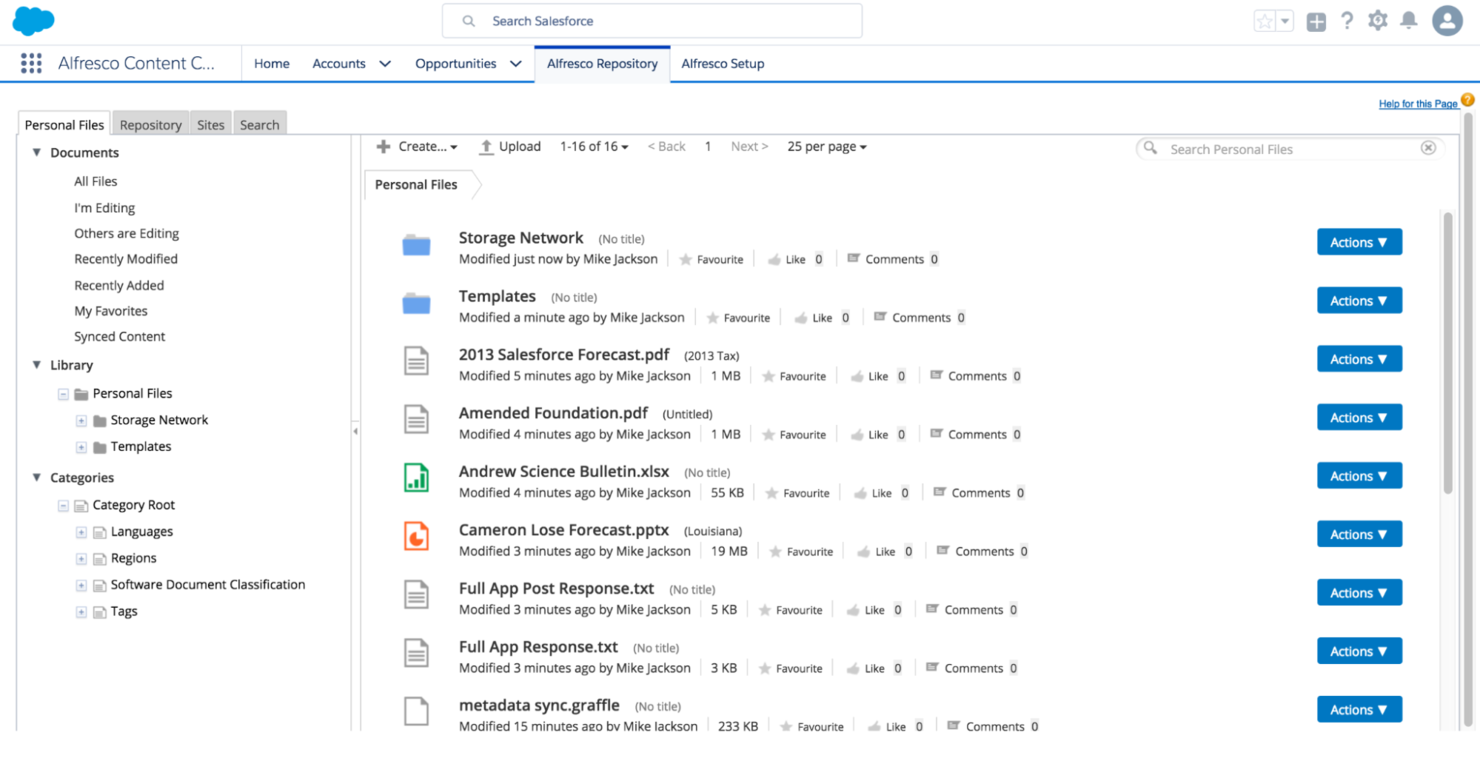The height and width of the screenshot is (761, 1480).
Task: Open My Favorites documents filter
Action: pyautogui.click(x=111, y=311)
